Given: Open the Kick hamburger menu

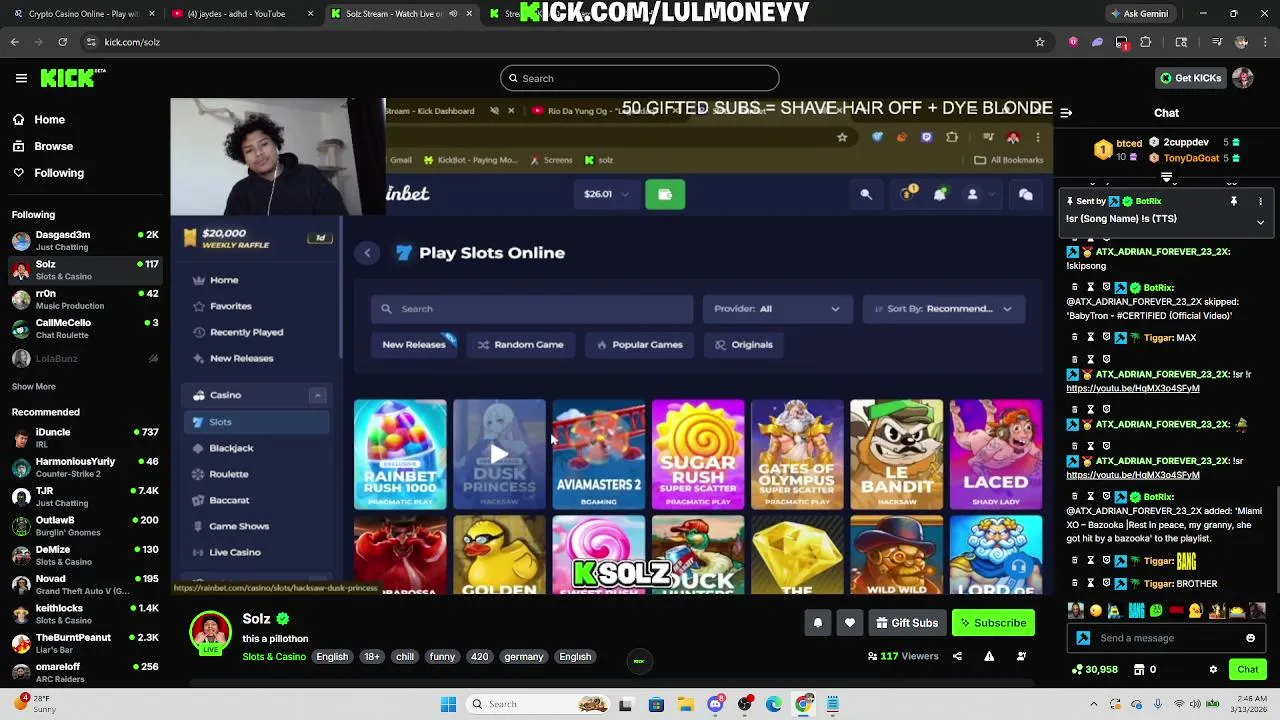Looking at the screenshot, I should (21, 78).
